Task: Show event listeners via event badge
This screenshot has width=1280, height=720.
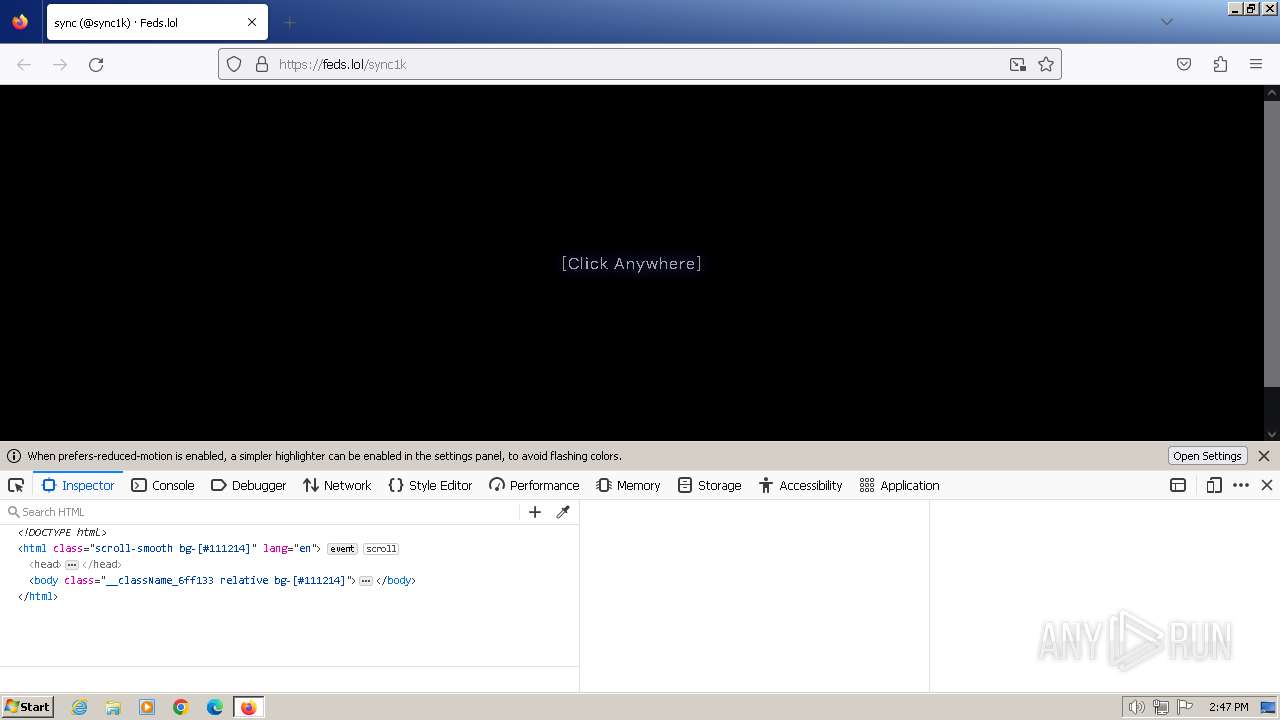Action: (x=342, y=549)
